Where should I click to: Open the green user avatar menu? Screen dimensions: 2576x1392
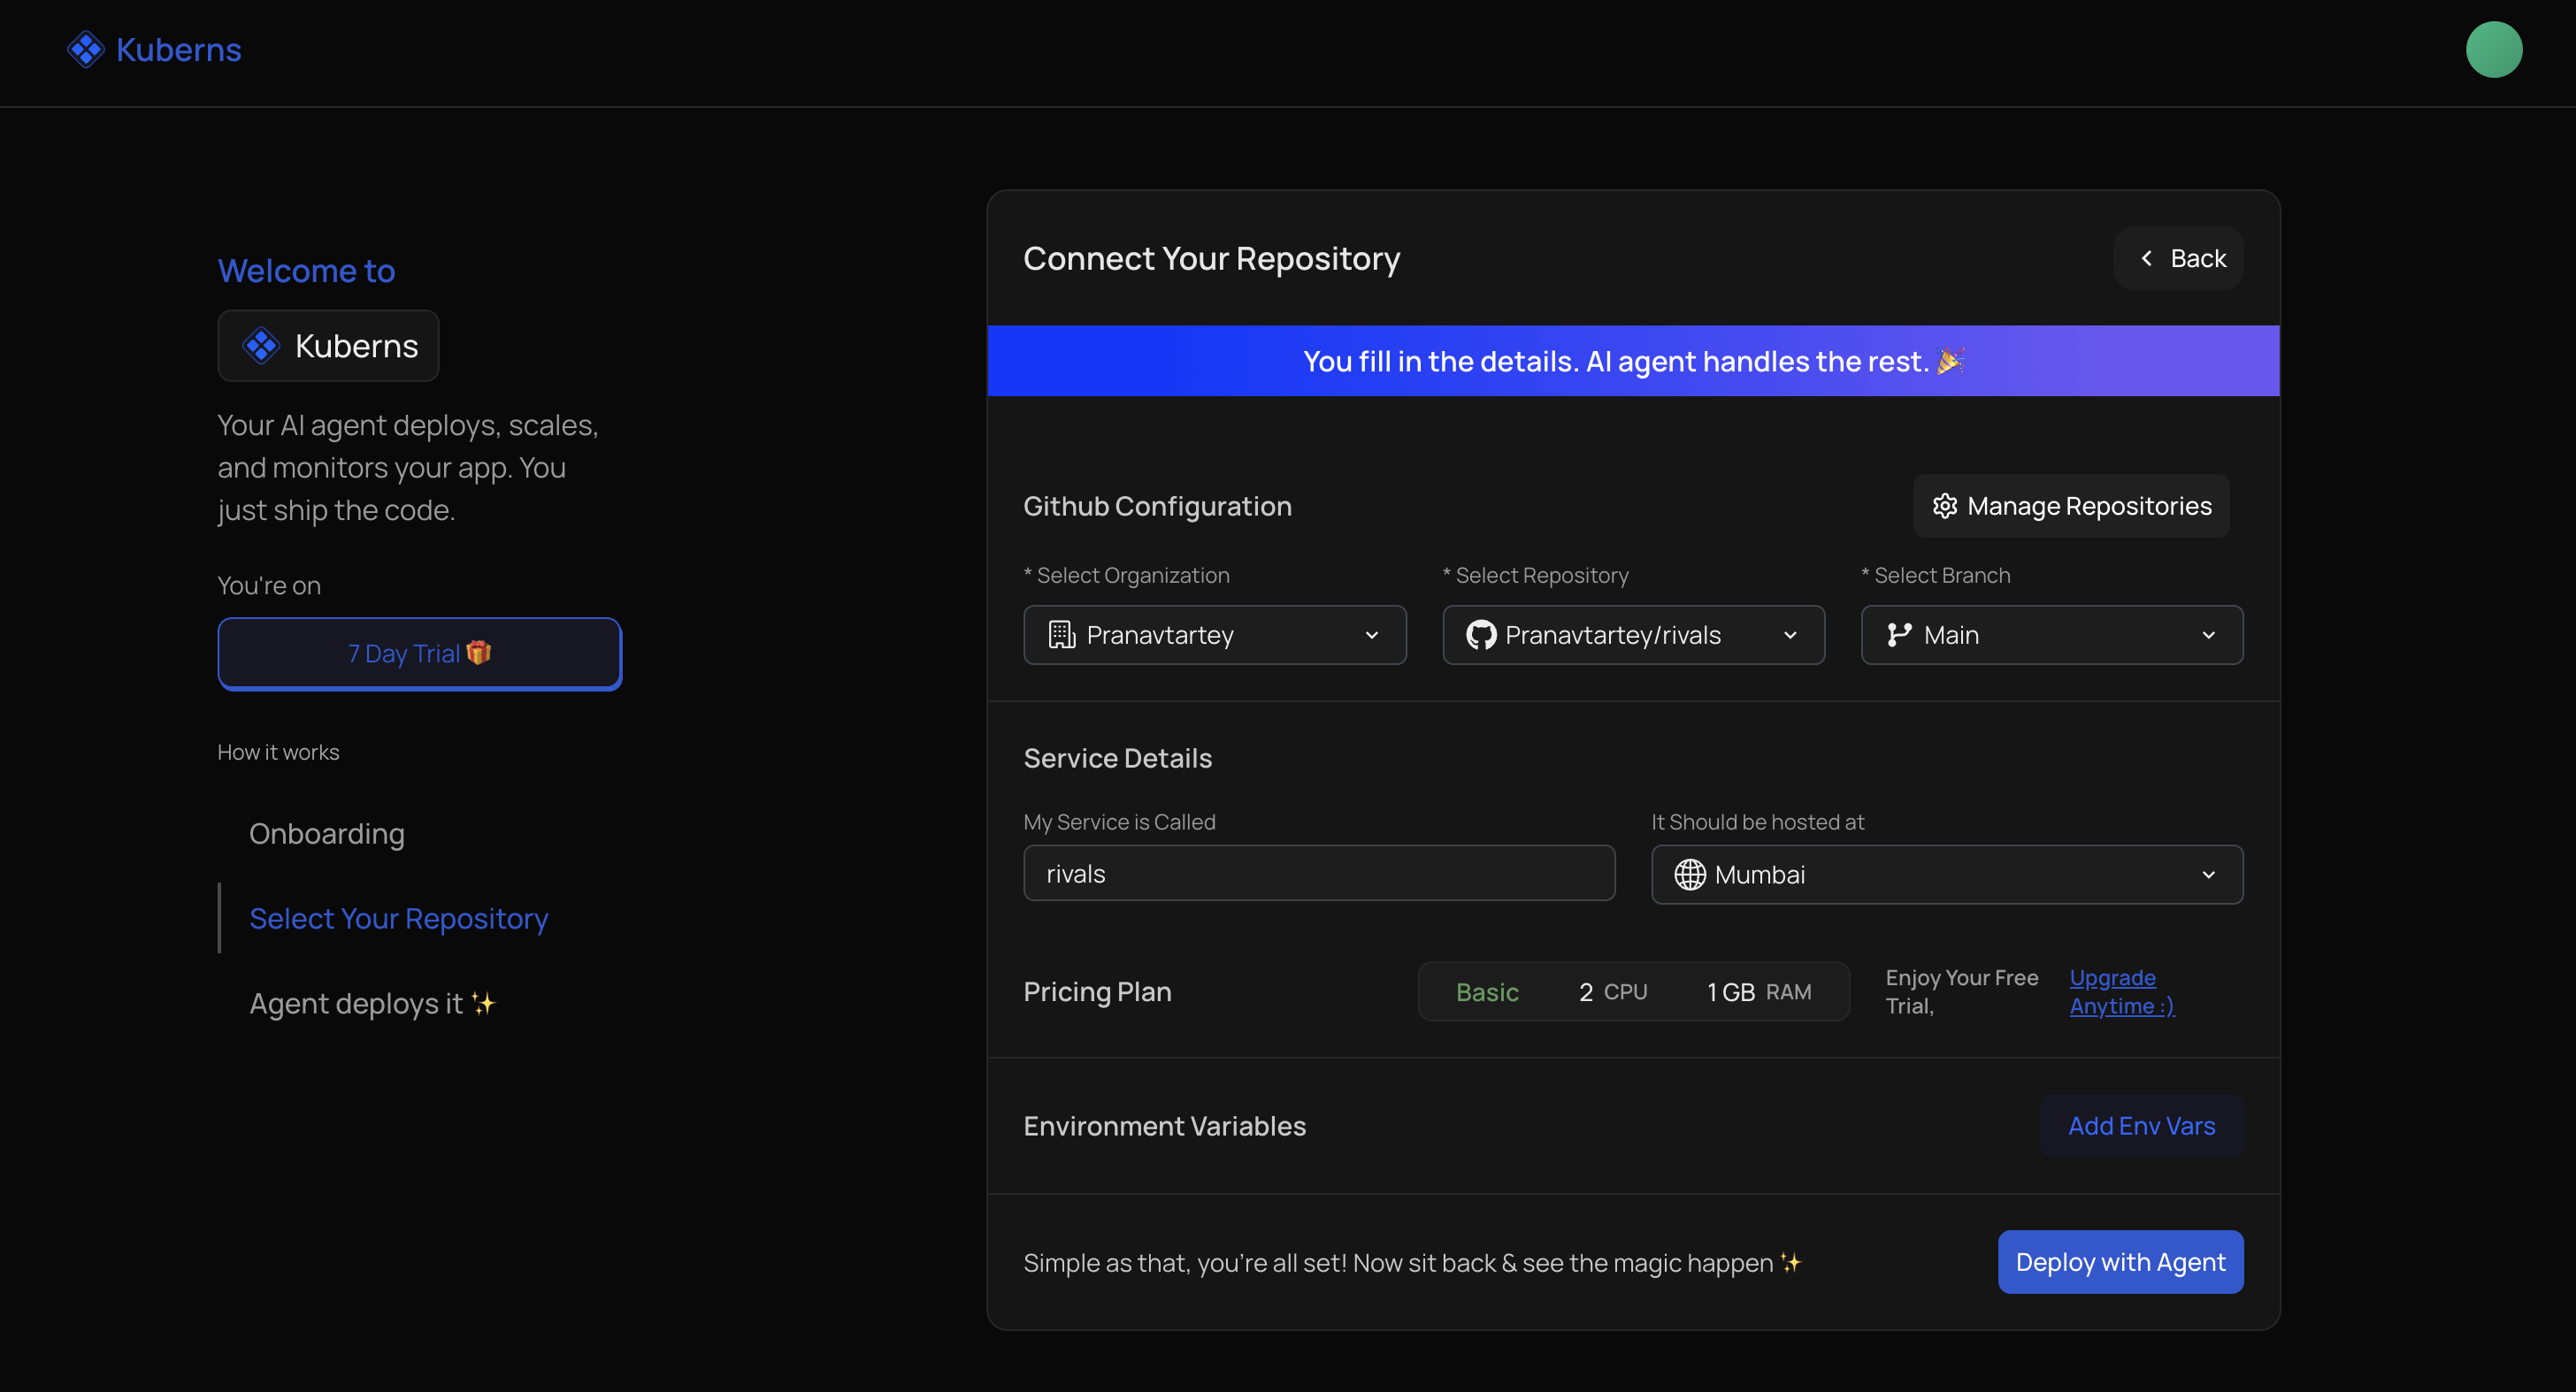(2493, 49)
